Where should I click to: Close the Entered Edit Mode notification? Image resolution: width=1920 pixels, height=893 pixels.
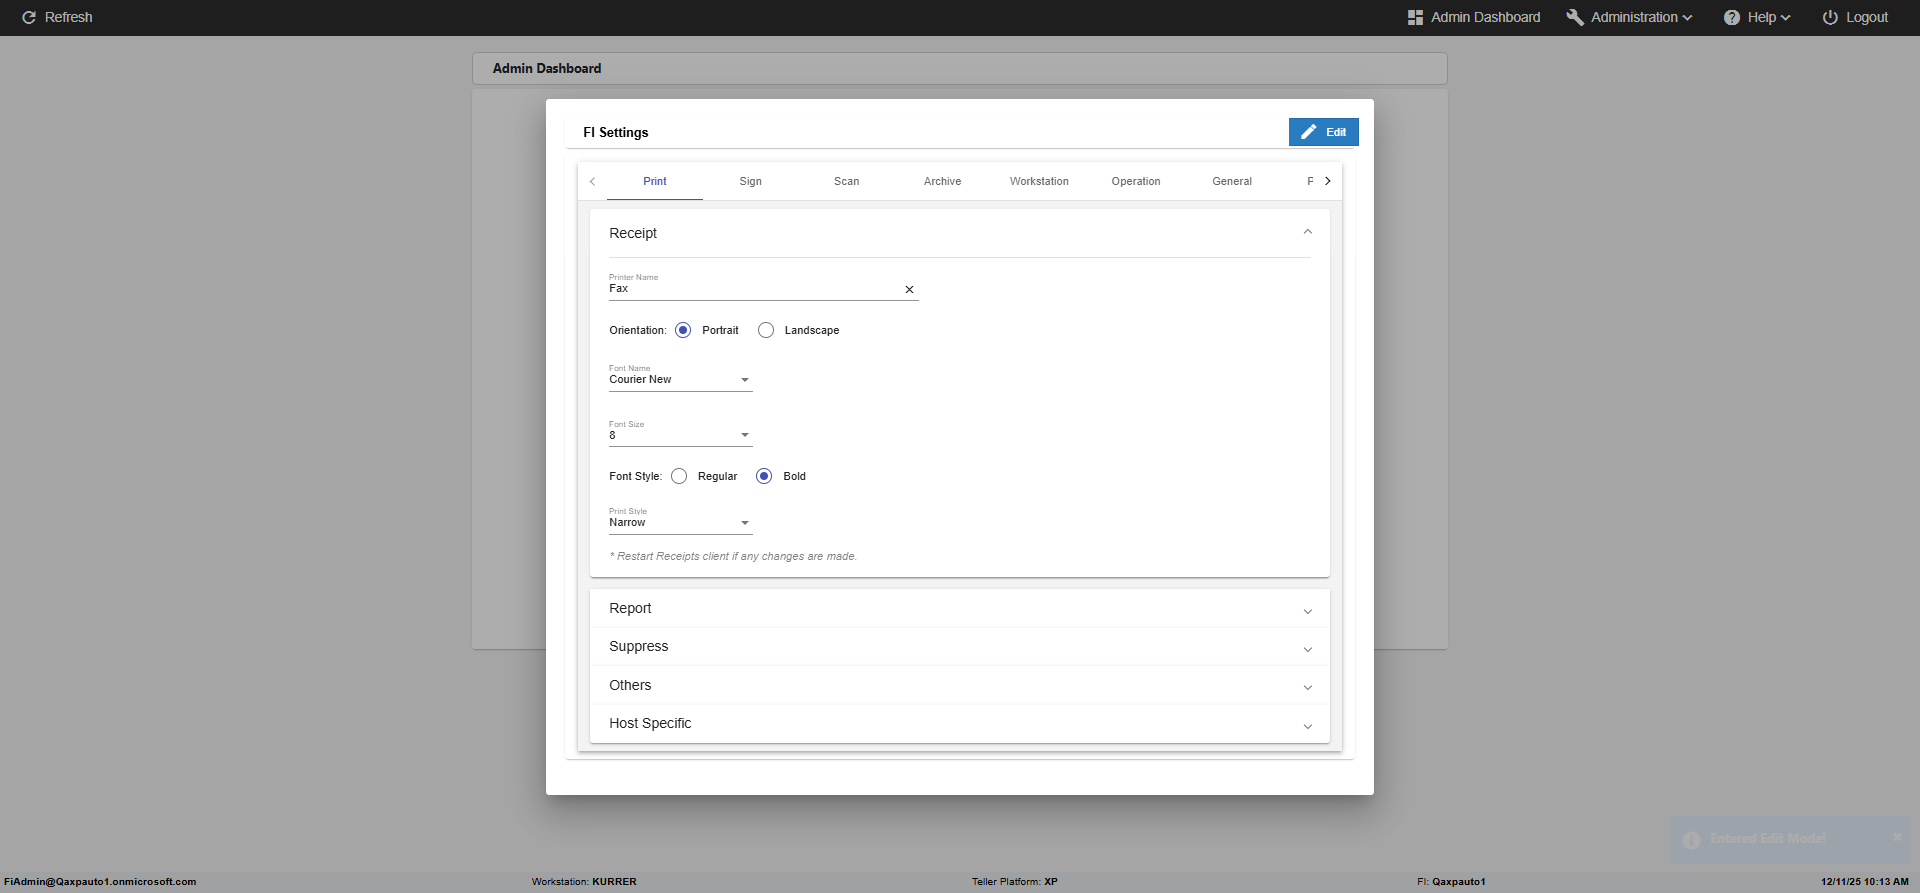point(1897,838)
